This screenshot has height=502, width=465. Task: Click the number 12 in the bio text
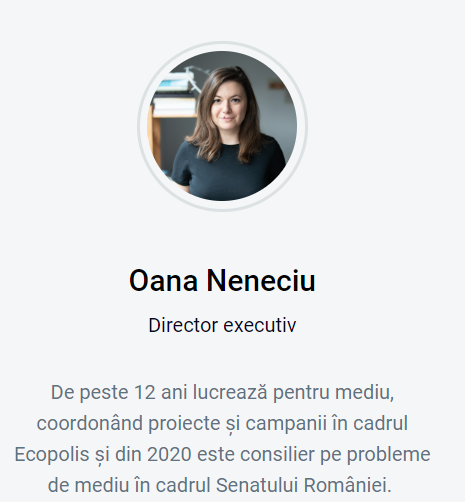[145, 392]
